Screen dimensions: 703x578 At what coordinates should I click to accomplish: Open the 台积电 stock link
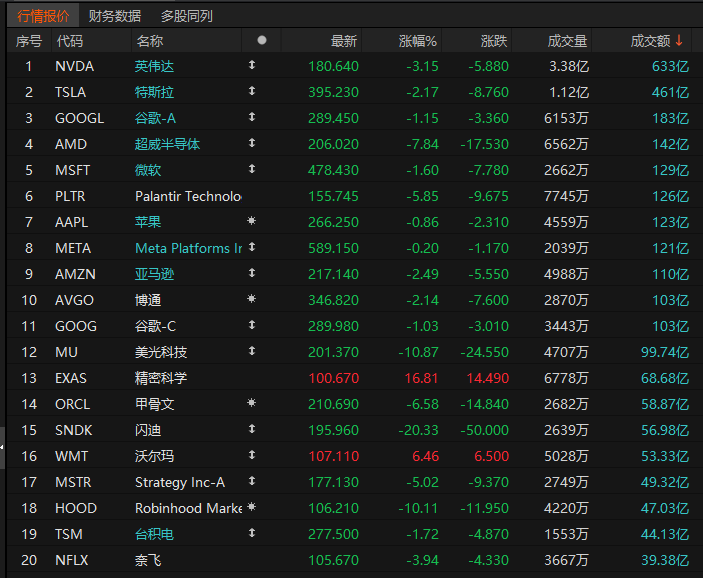154,535
